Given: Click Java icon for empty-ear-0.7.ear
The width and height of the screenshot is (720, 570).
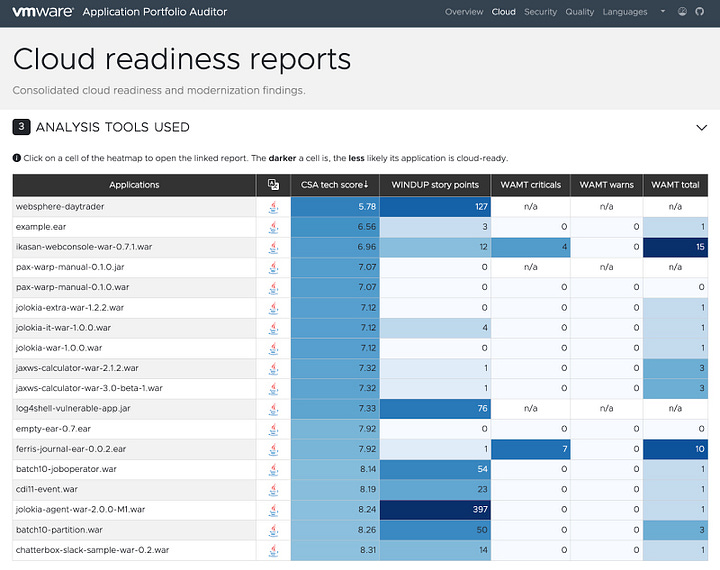Looking at the screenshot, I should point(274,429).
